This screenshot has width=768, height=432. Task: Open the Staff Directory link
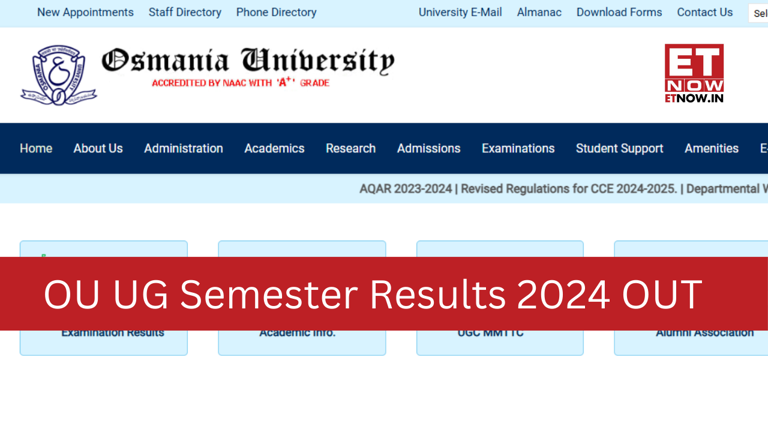coord(185,12)
